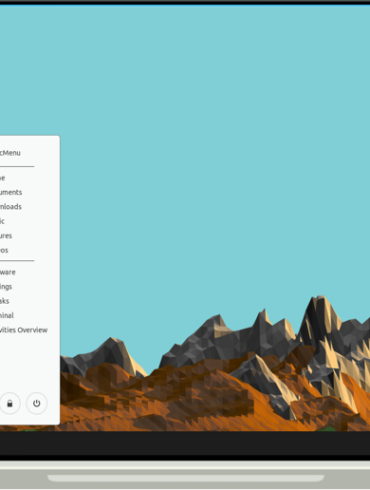Open the Pictures folder entry
The image size is (370, 490).
click(6, 236)
